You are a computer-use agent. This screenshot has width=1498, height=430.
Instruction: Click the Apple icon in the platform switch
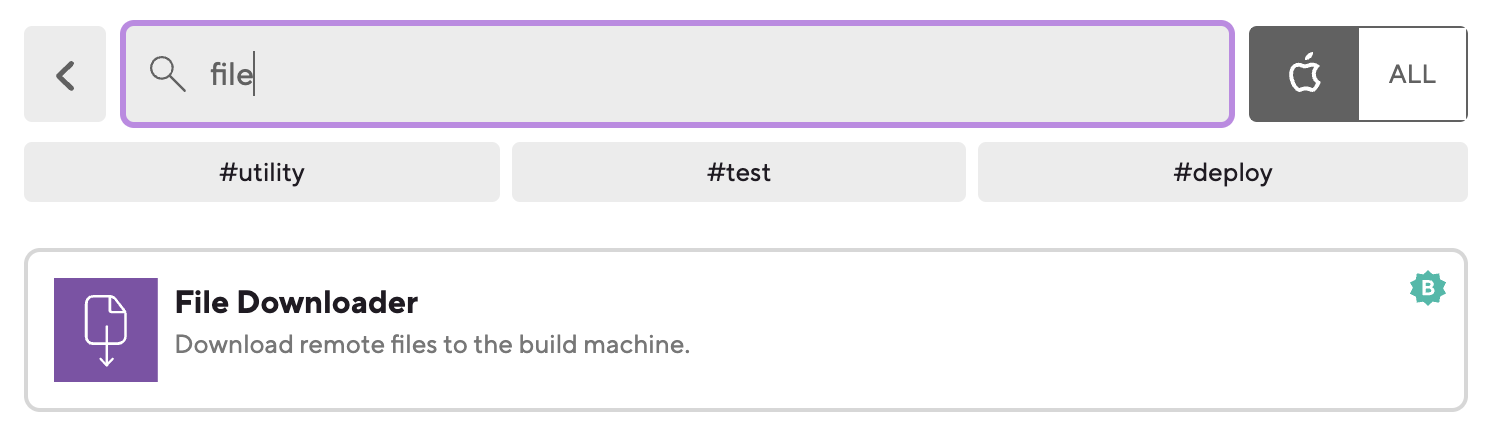pos(1304,75)
